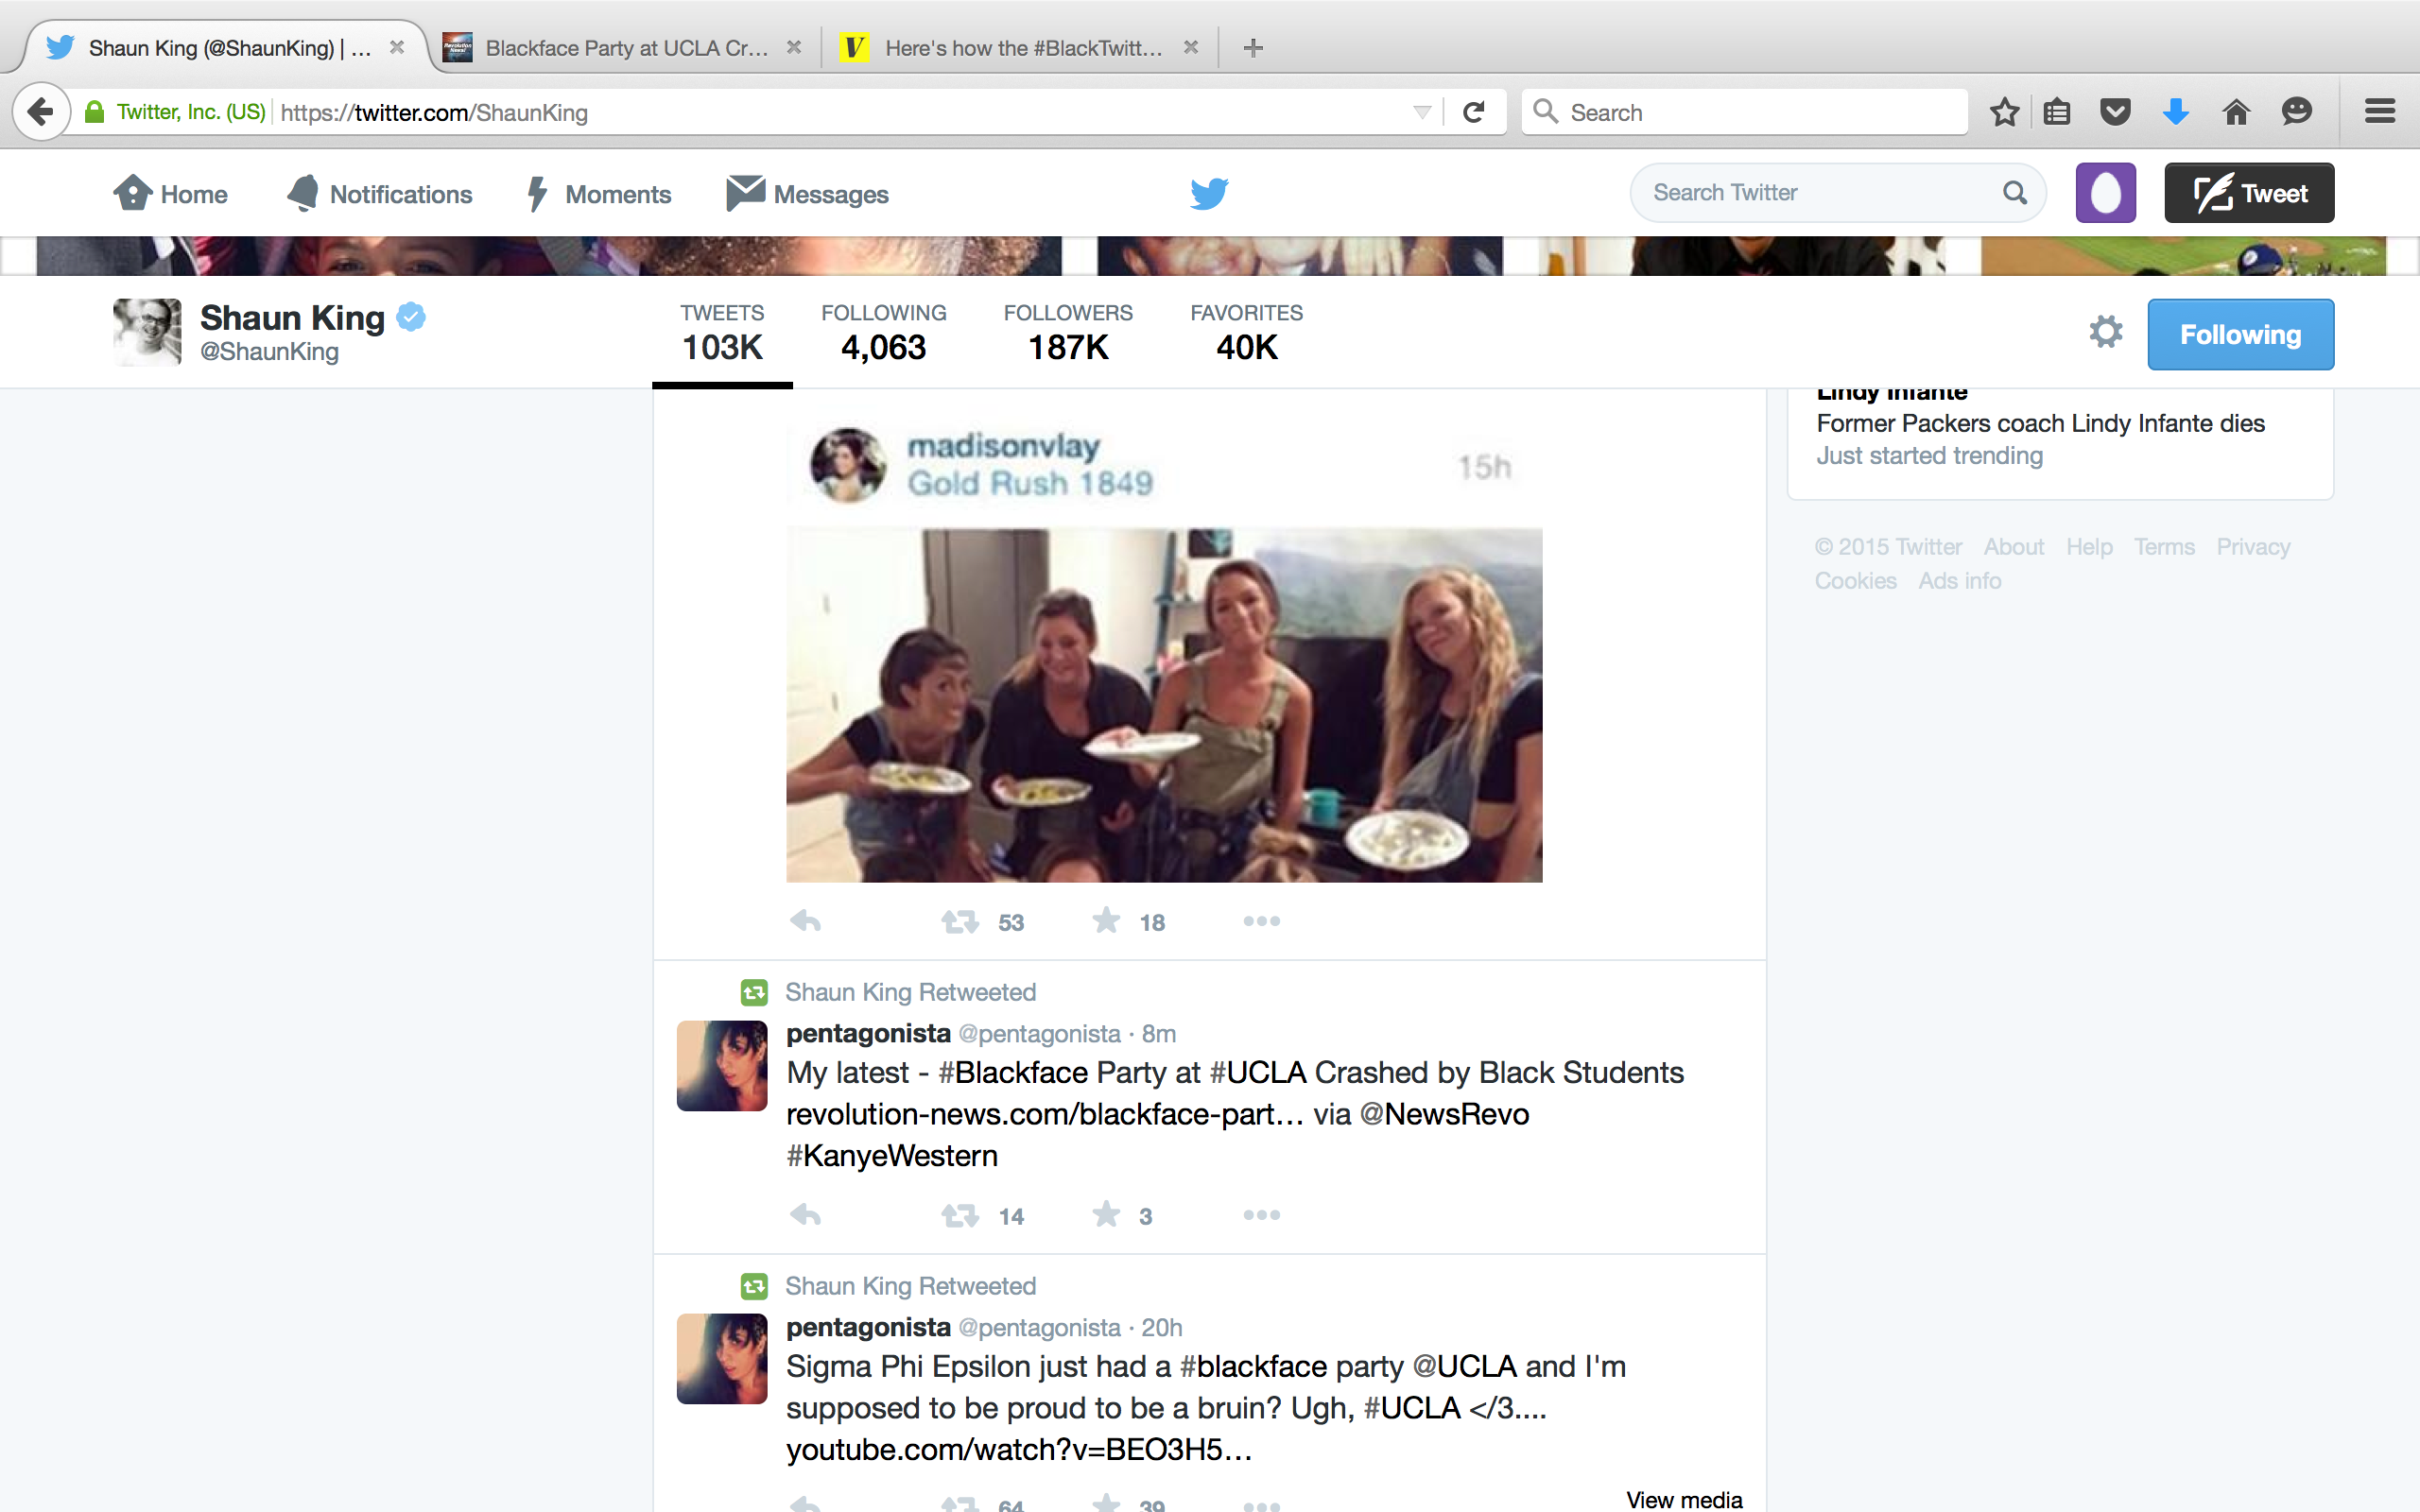Click the green padlock site identity icon
Screen dimensions: 2420x1512
[x=94, y=112]
